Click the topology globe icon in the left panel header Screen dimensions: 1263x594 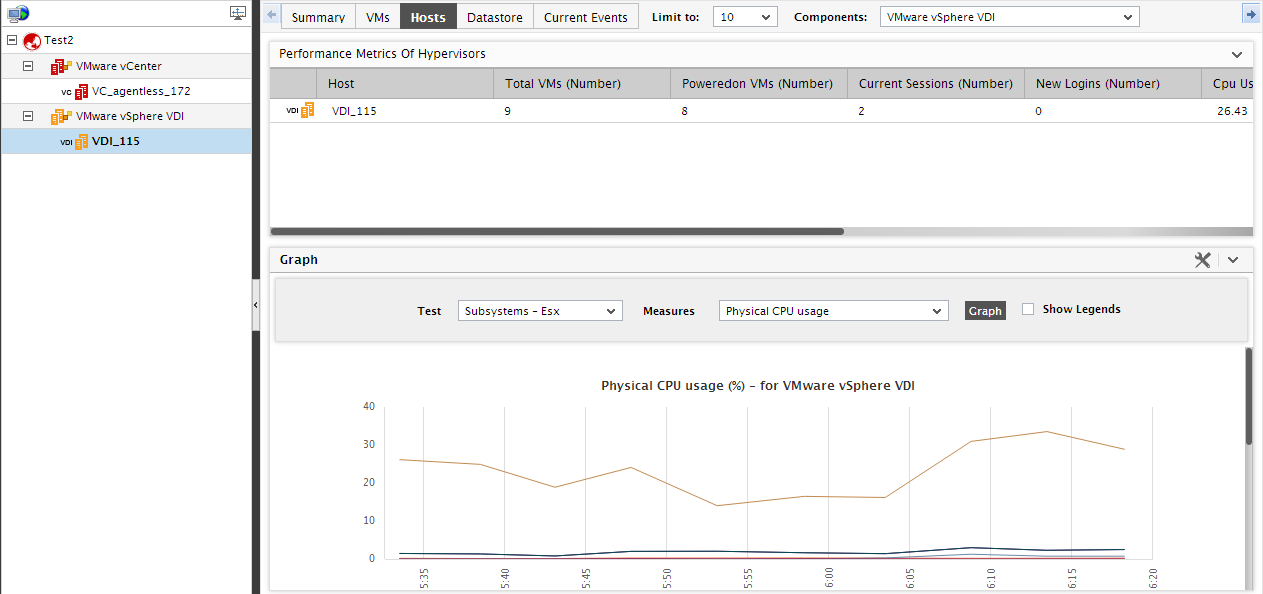18,14
